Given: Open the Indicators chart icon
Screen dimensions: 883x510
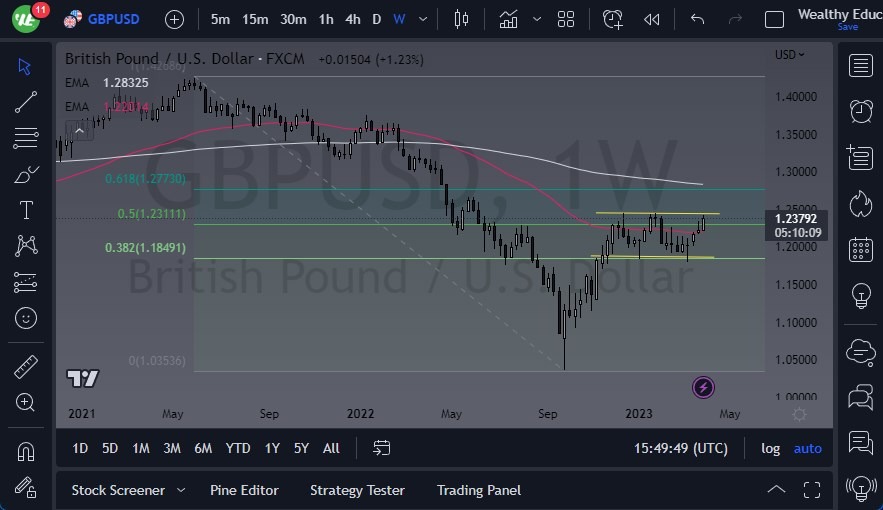Looking at the screenshot, I should coord(509,19).
